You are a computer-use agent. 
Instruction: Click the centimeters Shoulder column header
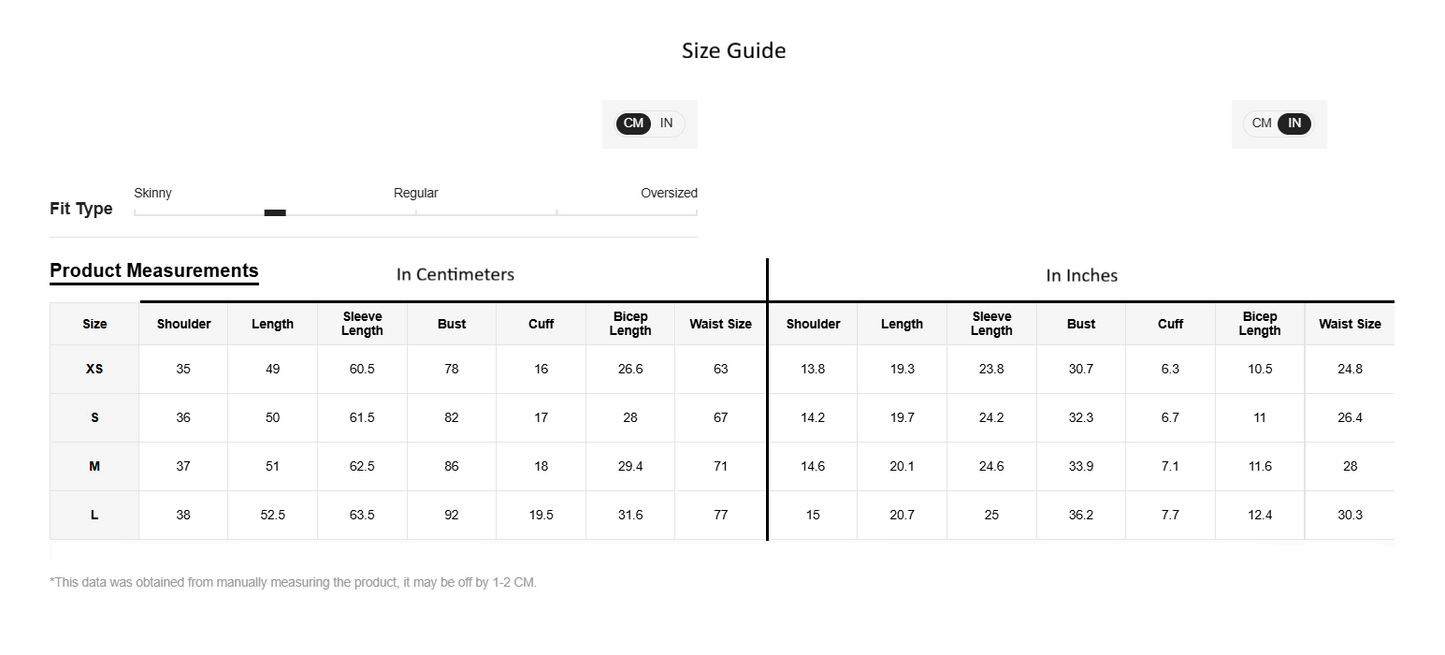pos(184,324)
